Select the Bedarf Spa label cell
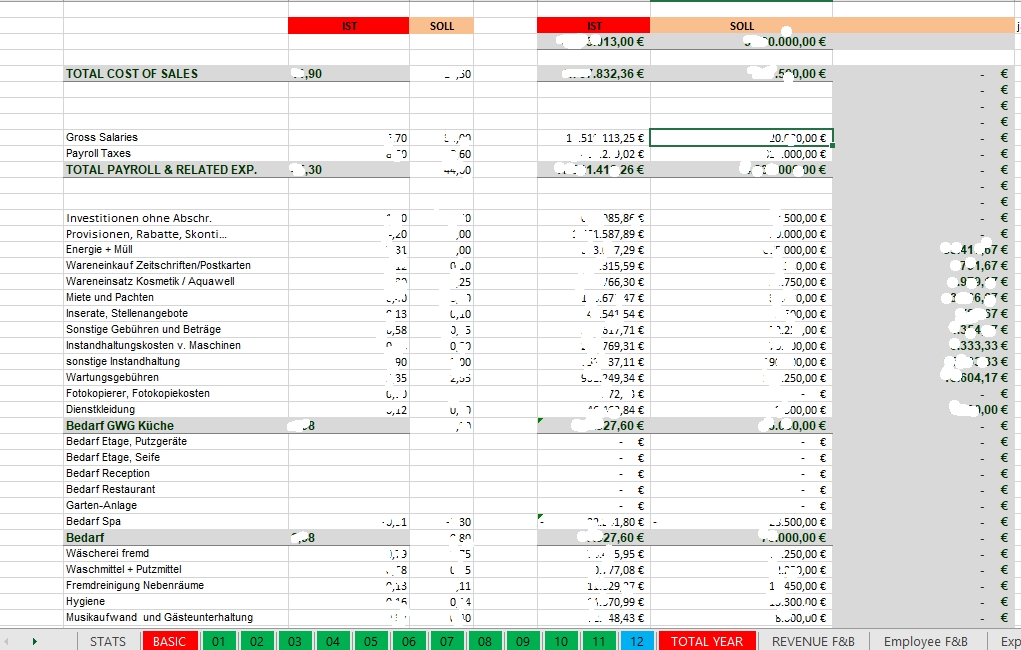This screenshot has height=650, width=1021. click(x=95, y=522)
